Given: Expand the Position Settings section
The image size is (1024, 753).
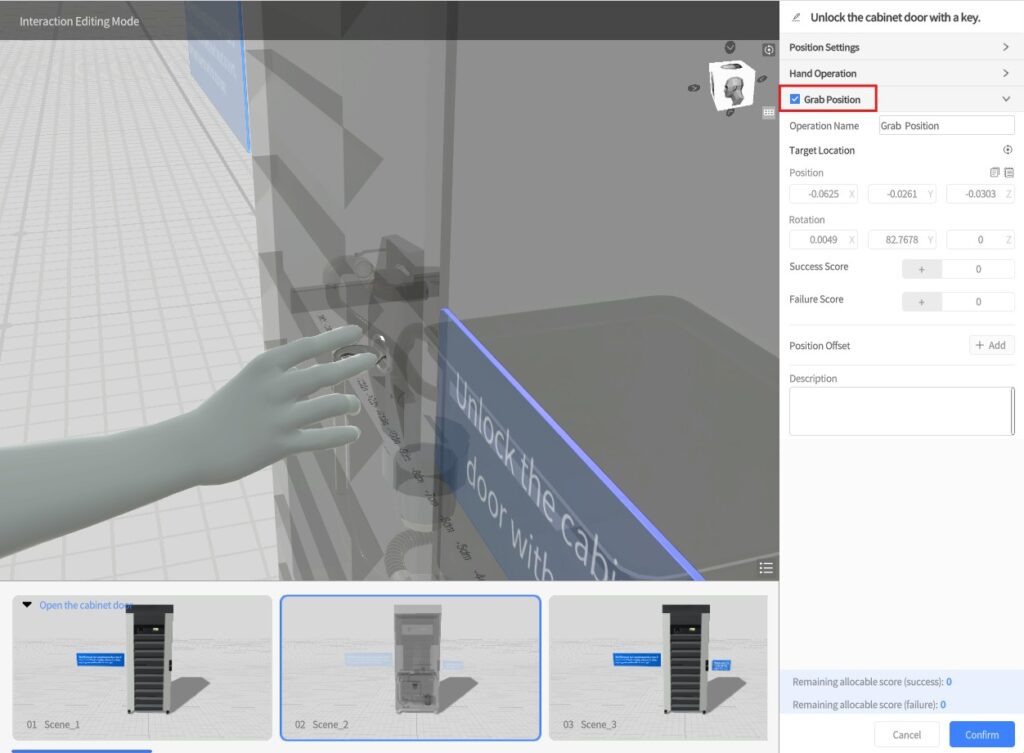Looking at the screenshot, I should [1006, 47].
